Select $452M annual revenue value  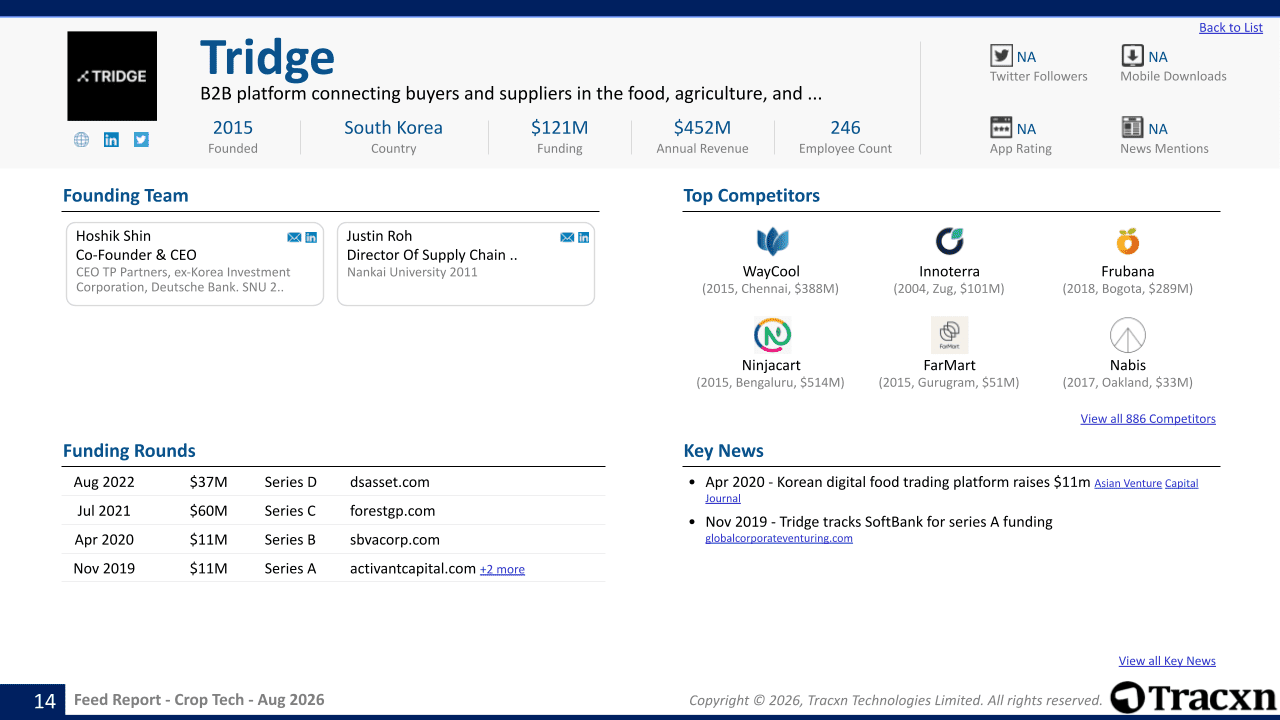tap(702, 128)
